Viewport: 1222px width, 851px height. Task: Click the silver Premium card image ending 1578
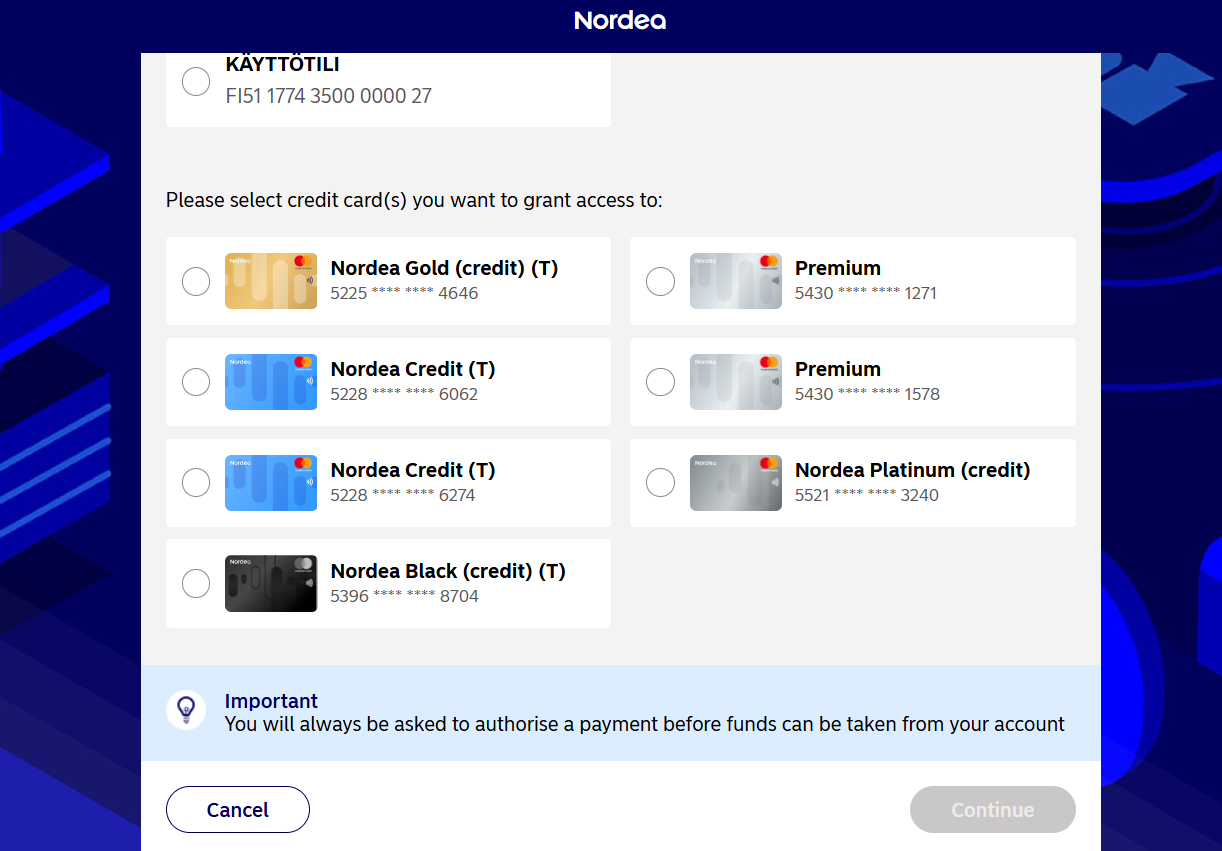click(736, 382)
